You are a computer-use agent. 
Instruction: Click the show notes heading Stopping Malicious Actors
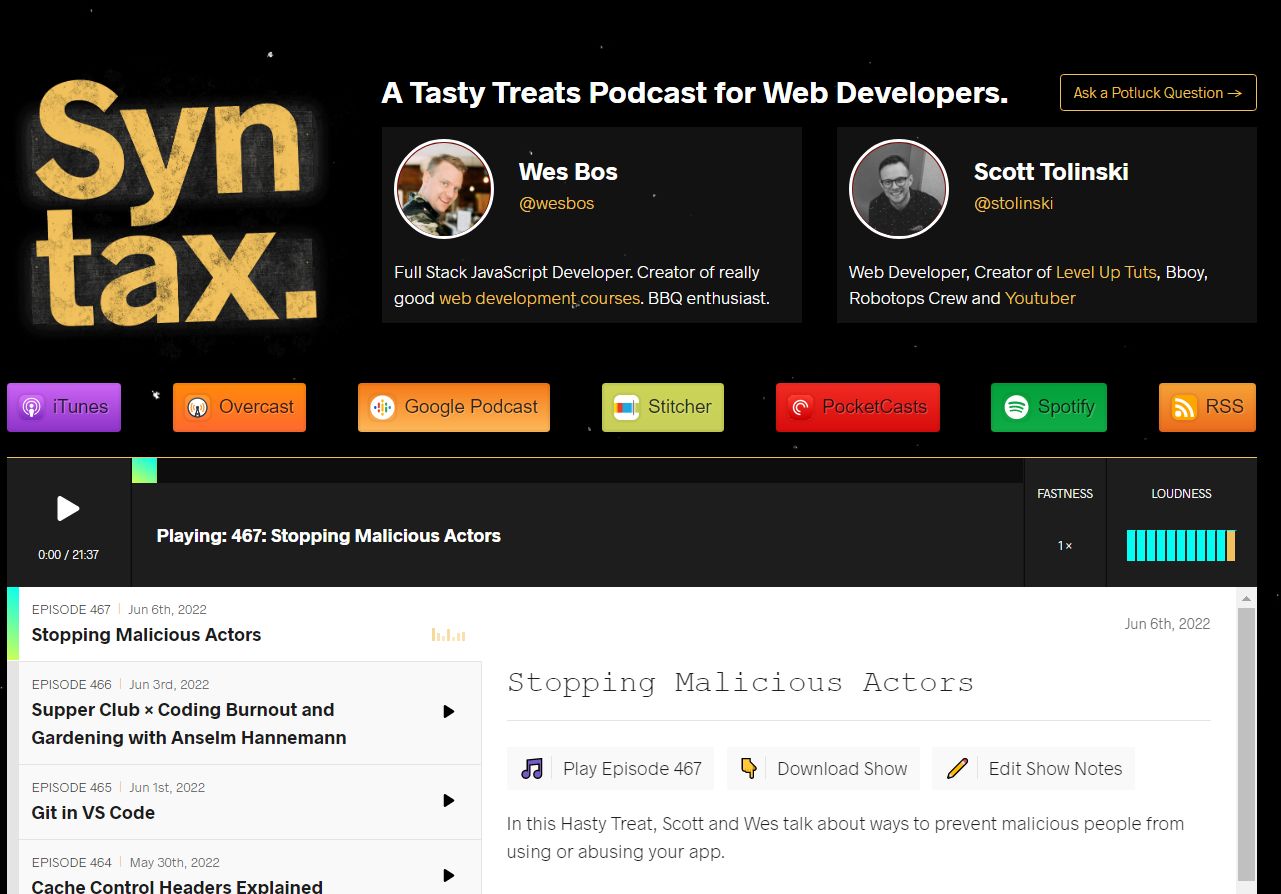tap(740, 683)
